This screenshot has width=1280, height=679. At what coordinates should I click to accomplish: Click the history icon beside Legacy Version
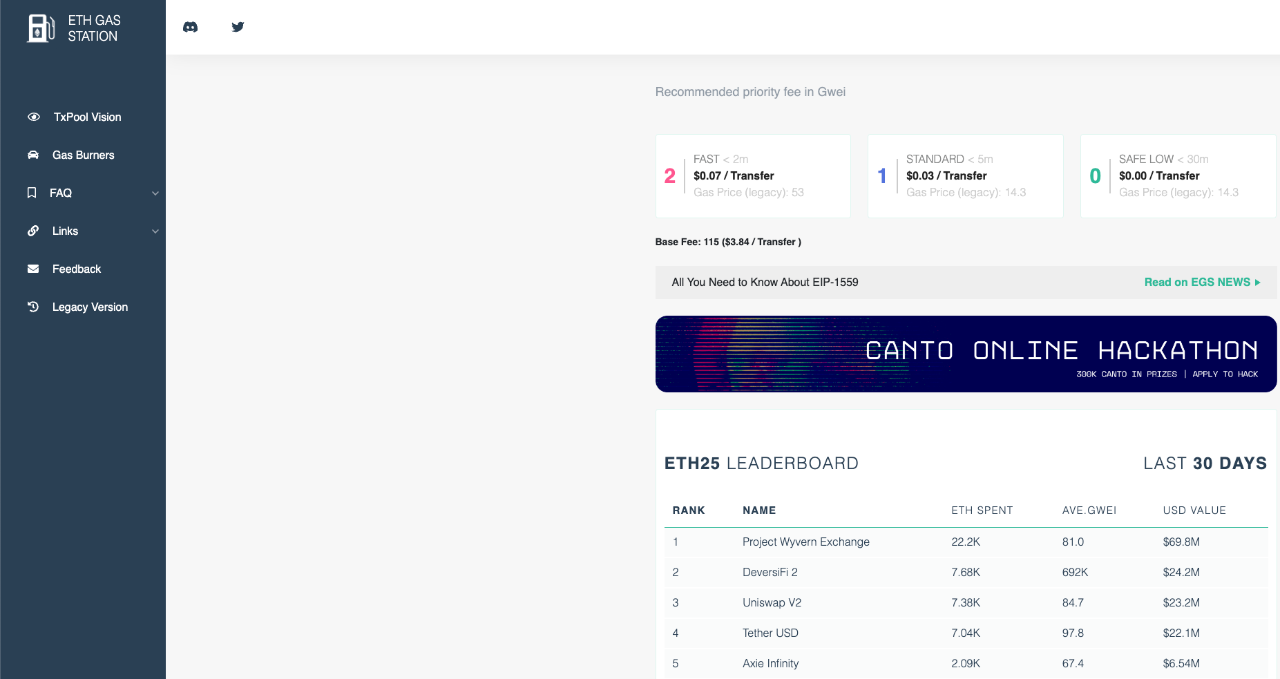tap(33, 307)
